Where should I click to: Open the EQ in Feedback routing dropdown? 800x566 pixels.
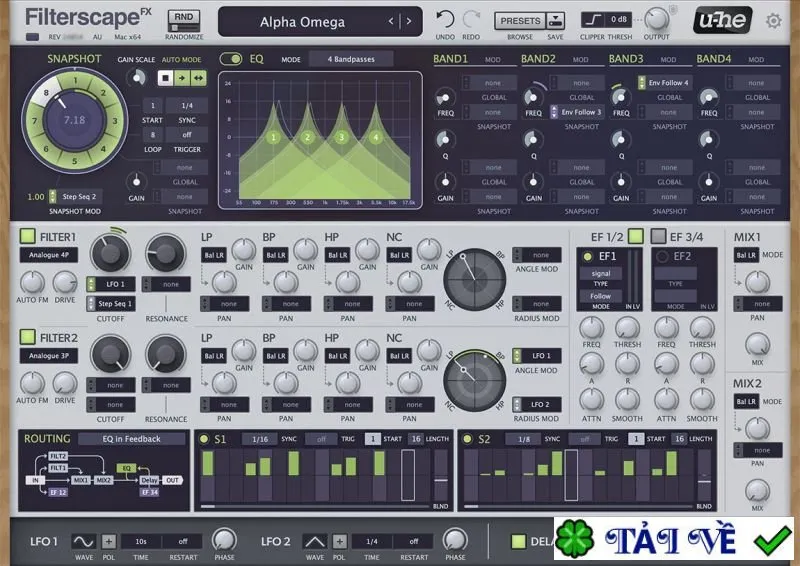[x=132, y=438]
